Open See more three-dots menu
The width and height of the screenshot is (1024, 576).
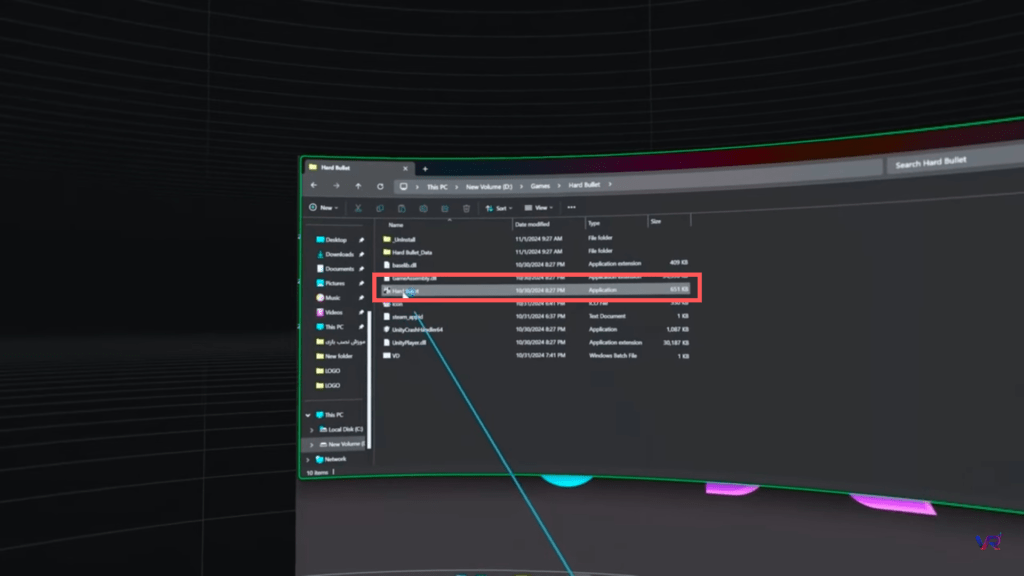572,208
